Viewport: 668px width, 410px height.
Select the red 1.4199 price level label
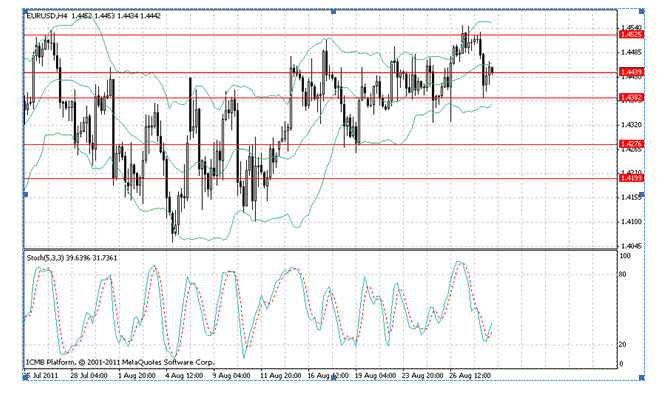[631, 178]
